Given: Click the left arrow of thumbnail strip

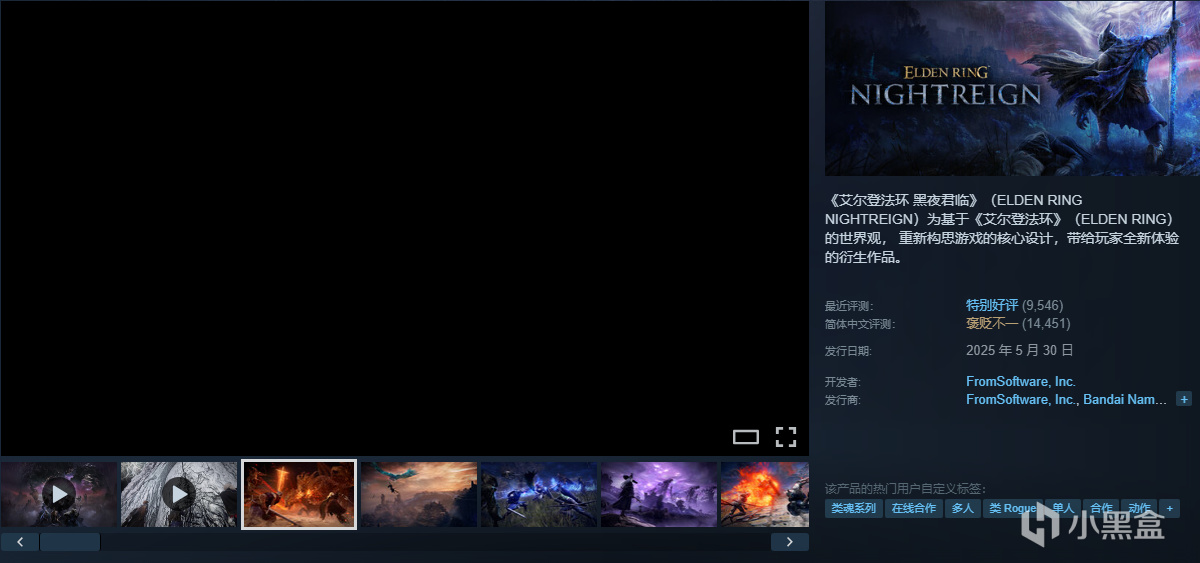Looking at the screenshot, I should coord(20,542).
